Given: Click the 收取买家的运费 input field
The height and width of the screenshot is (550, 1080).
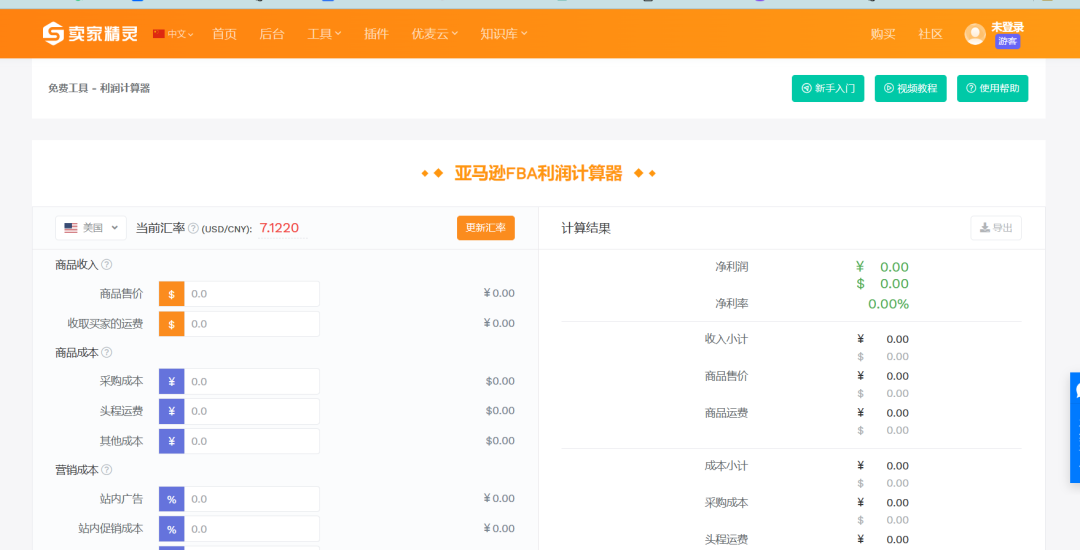Looking at the screenshot, I should coord(251,324).
